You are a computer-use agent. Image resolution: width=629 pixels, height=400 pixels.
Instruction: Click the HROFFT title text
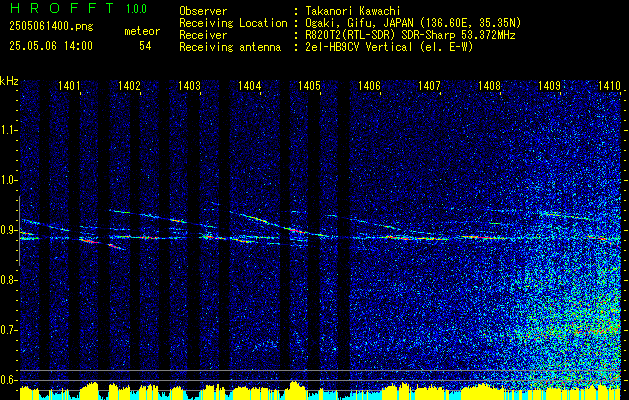click(61, 7)
